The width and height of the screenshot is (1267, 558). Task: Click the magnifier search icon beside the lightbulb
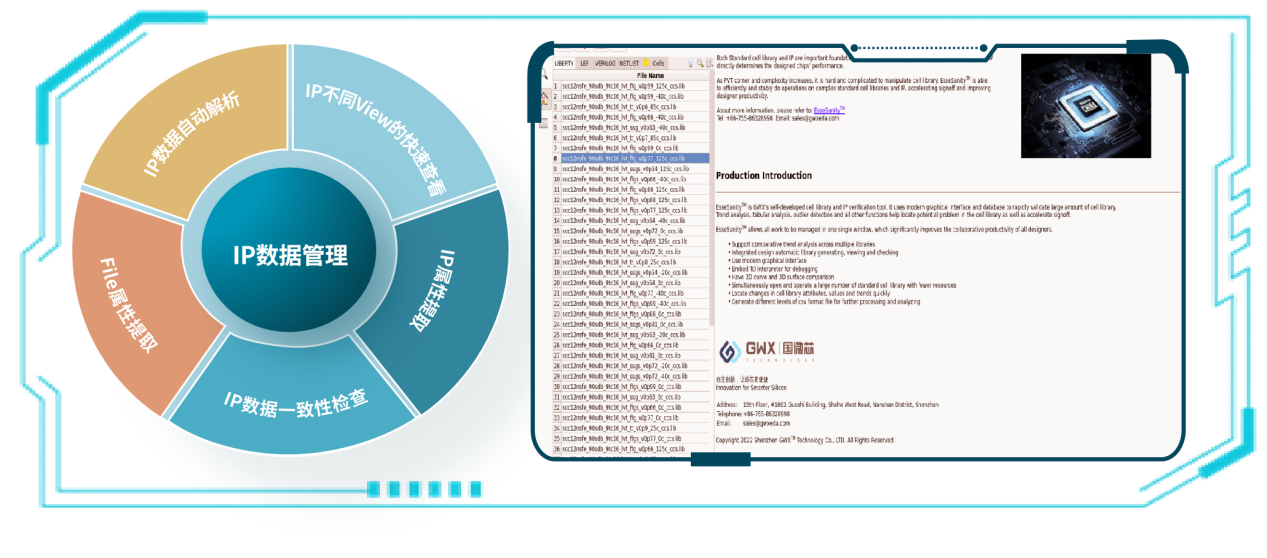(x=699, y=63)
